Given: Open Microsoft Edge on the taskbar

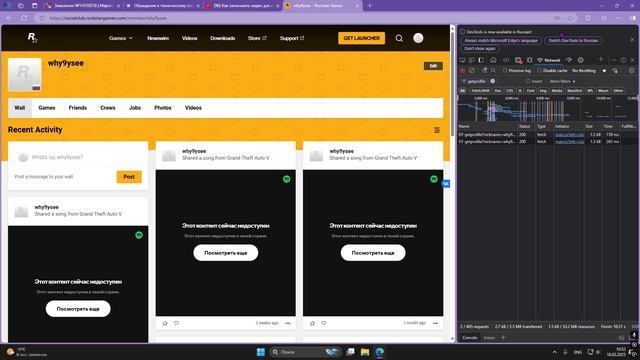Looking at the screenshot, I should (380, 352).
